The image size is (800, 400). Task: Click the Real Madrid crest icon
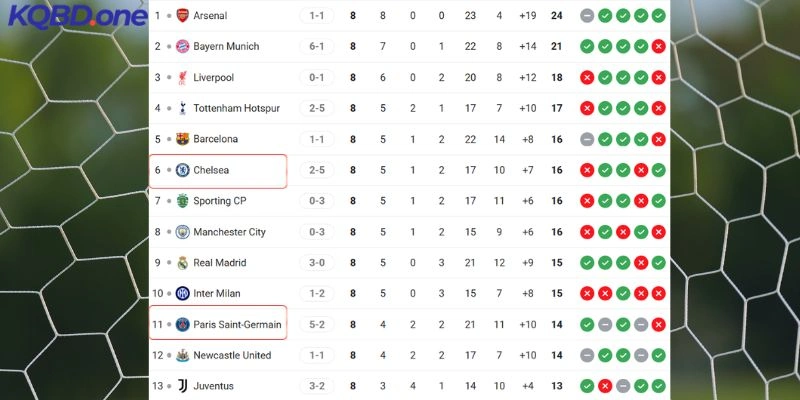point(182,263)
